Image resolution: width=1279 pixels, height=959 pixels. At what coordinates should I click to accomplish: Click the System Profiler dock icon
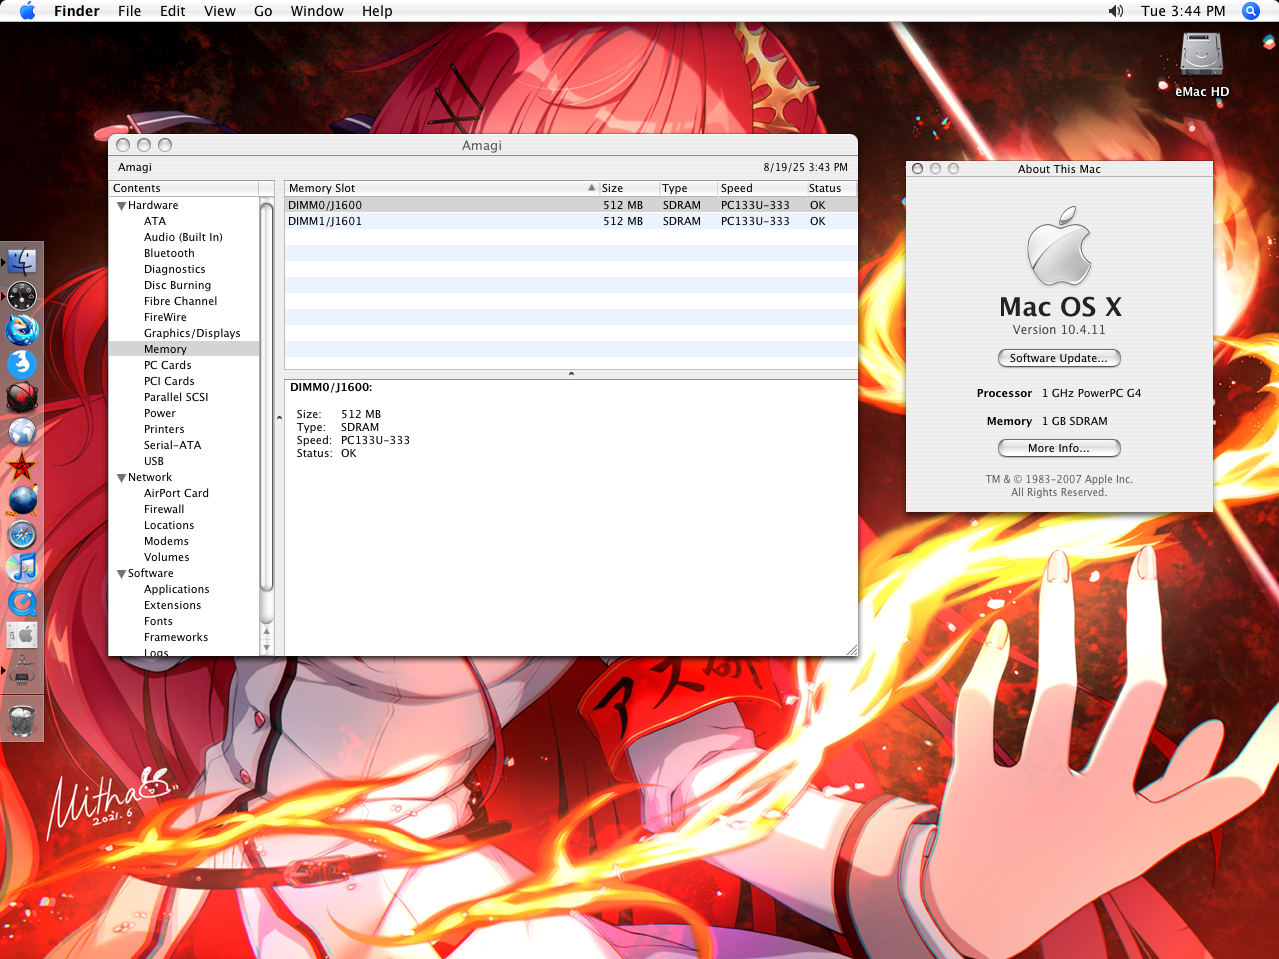click(x=22, y=671)
